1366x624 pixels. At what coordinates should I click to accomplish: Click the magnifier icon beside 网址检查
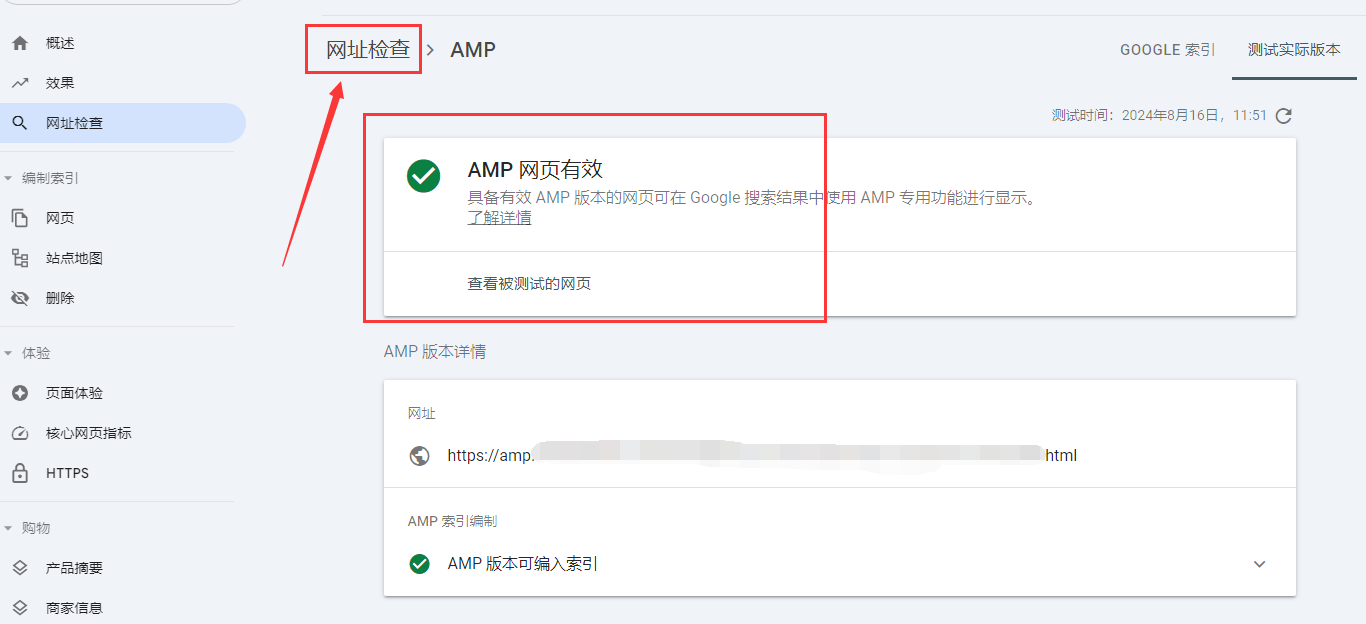click(x=19, y=123)
